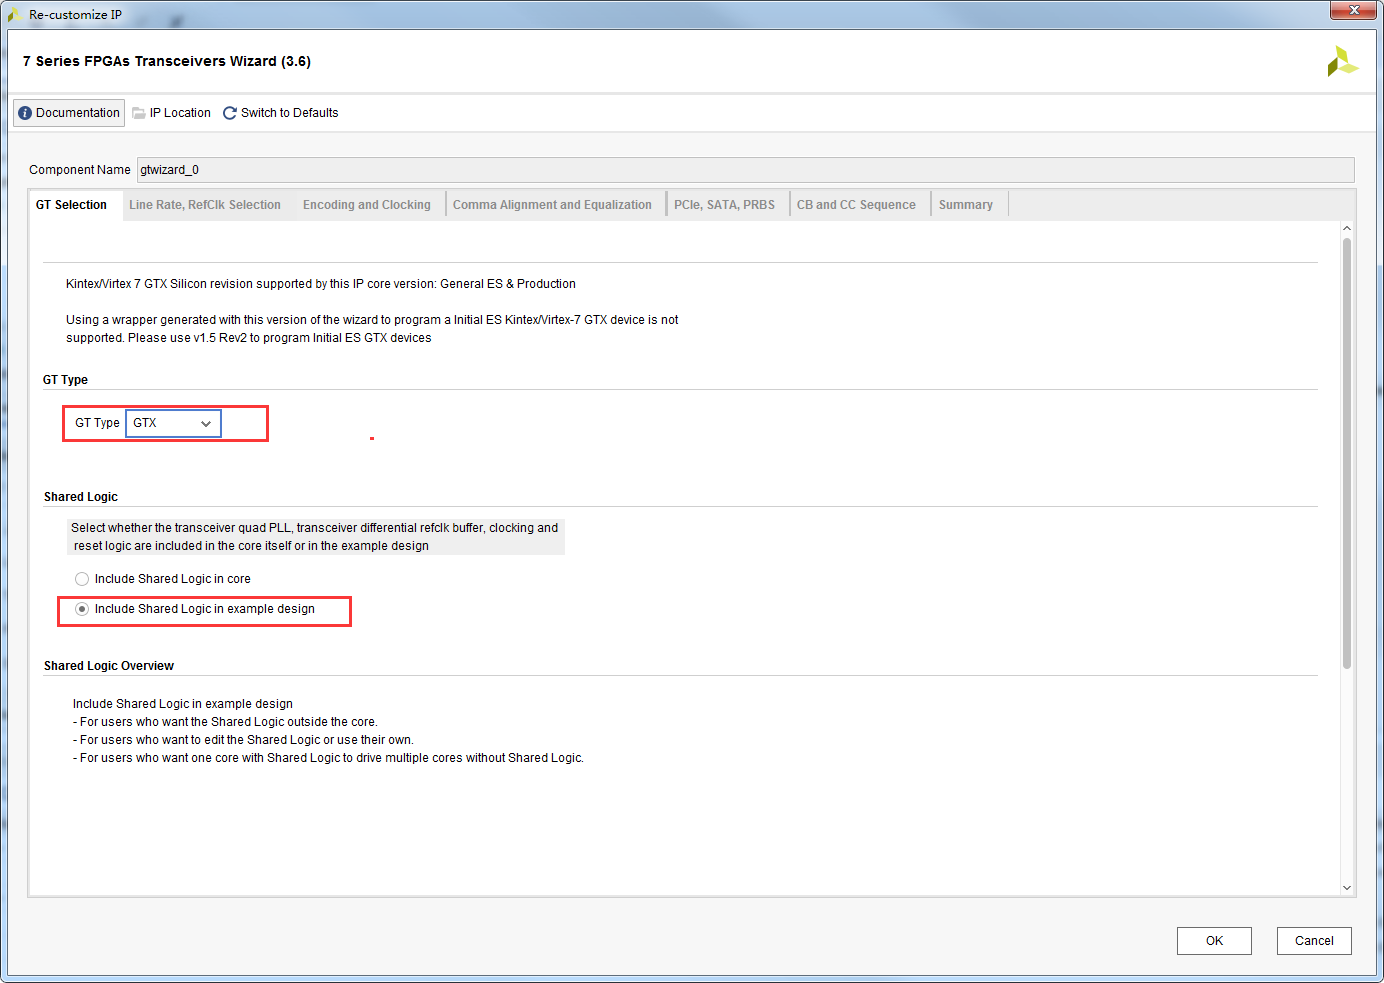Click the Xilinx logo icon
The image size is (1384, 983).
[x=1342, y=61]
